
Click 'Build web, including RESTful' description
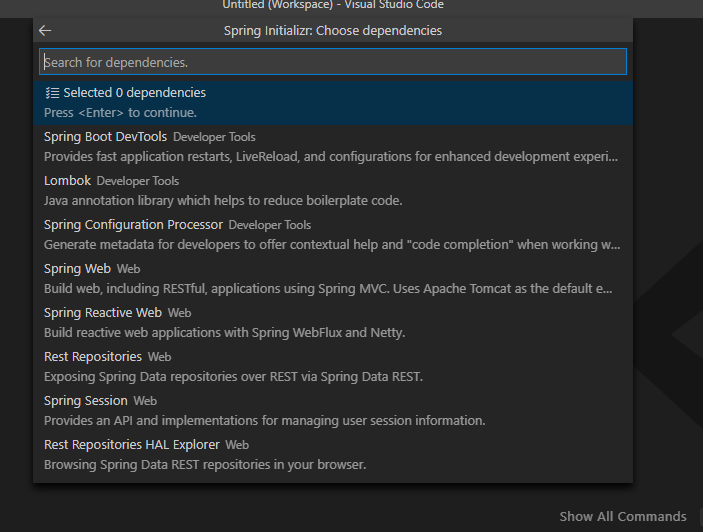(328, 288)
